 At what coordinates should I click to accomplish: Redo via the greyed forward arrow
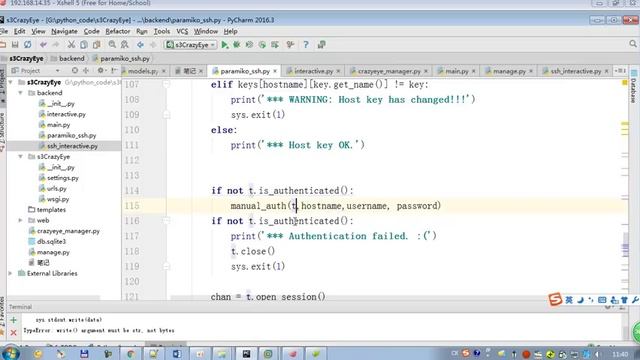[x=56, y=44]
